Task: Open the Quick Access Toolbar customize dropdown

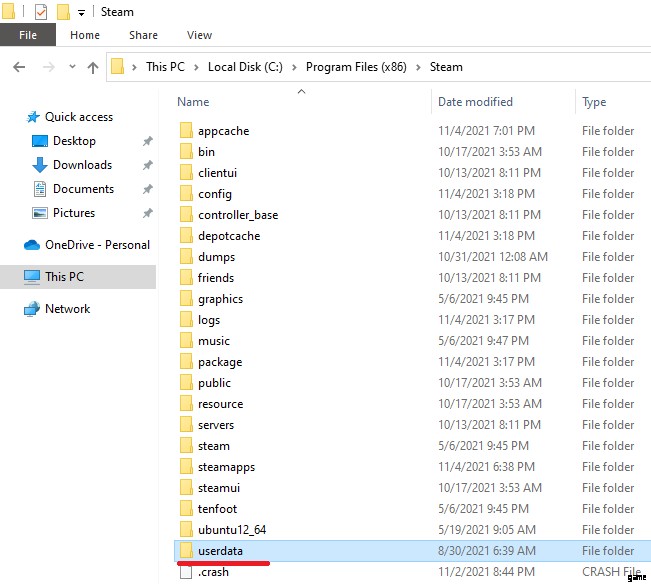Action: 81,13
